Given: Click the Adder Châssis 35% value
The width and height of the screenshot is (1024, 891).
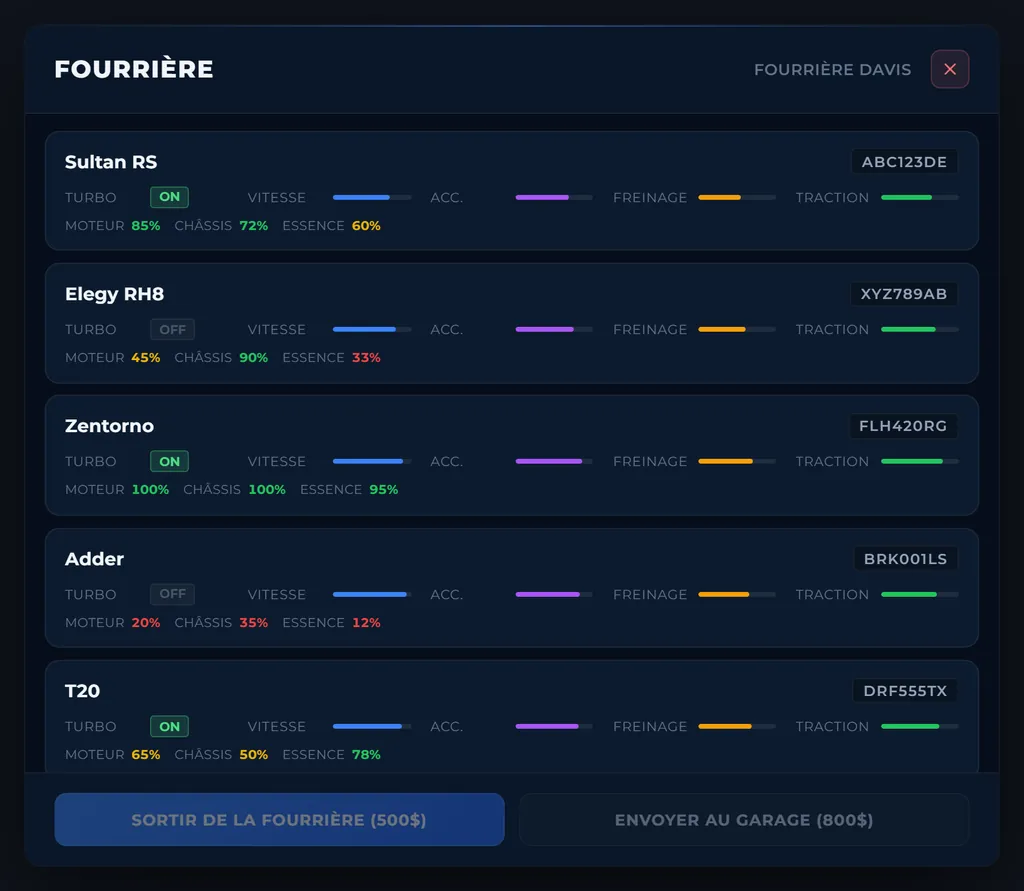Looking at the screenshot, I should point(254,623).
